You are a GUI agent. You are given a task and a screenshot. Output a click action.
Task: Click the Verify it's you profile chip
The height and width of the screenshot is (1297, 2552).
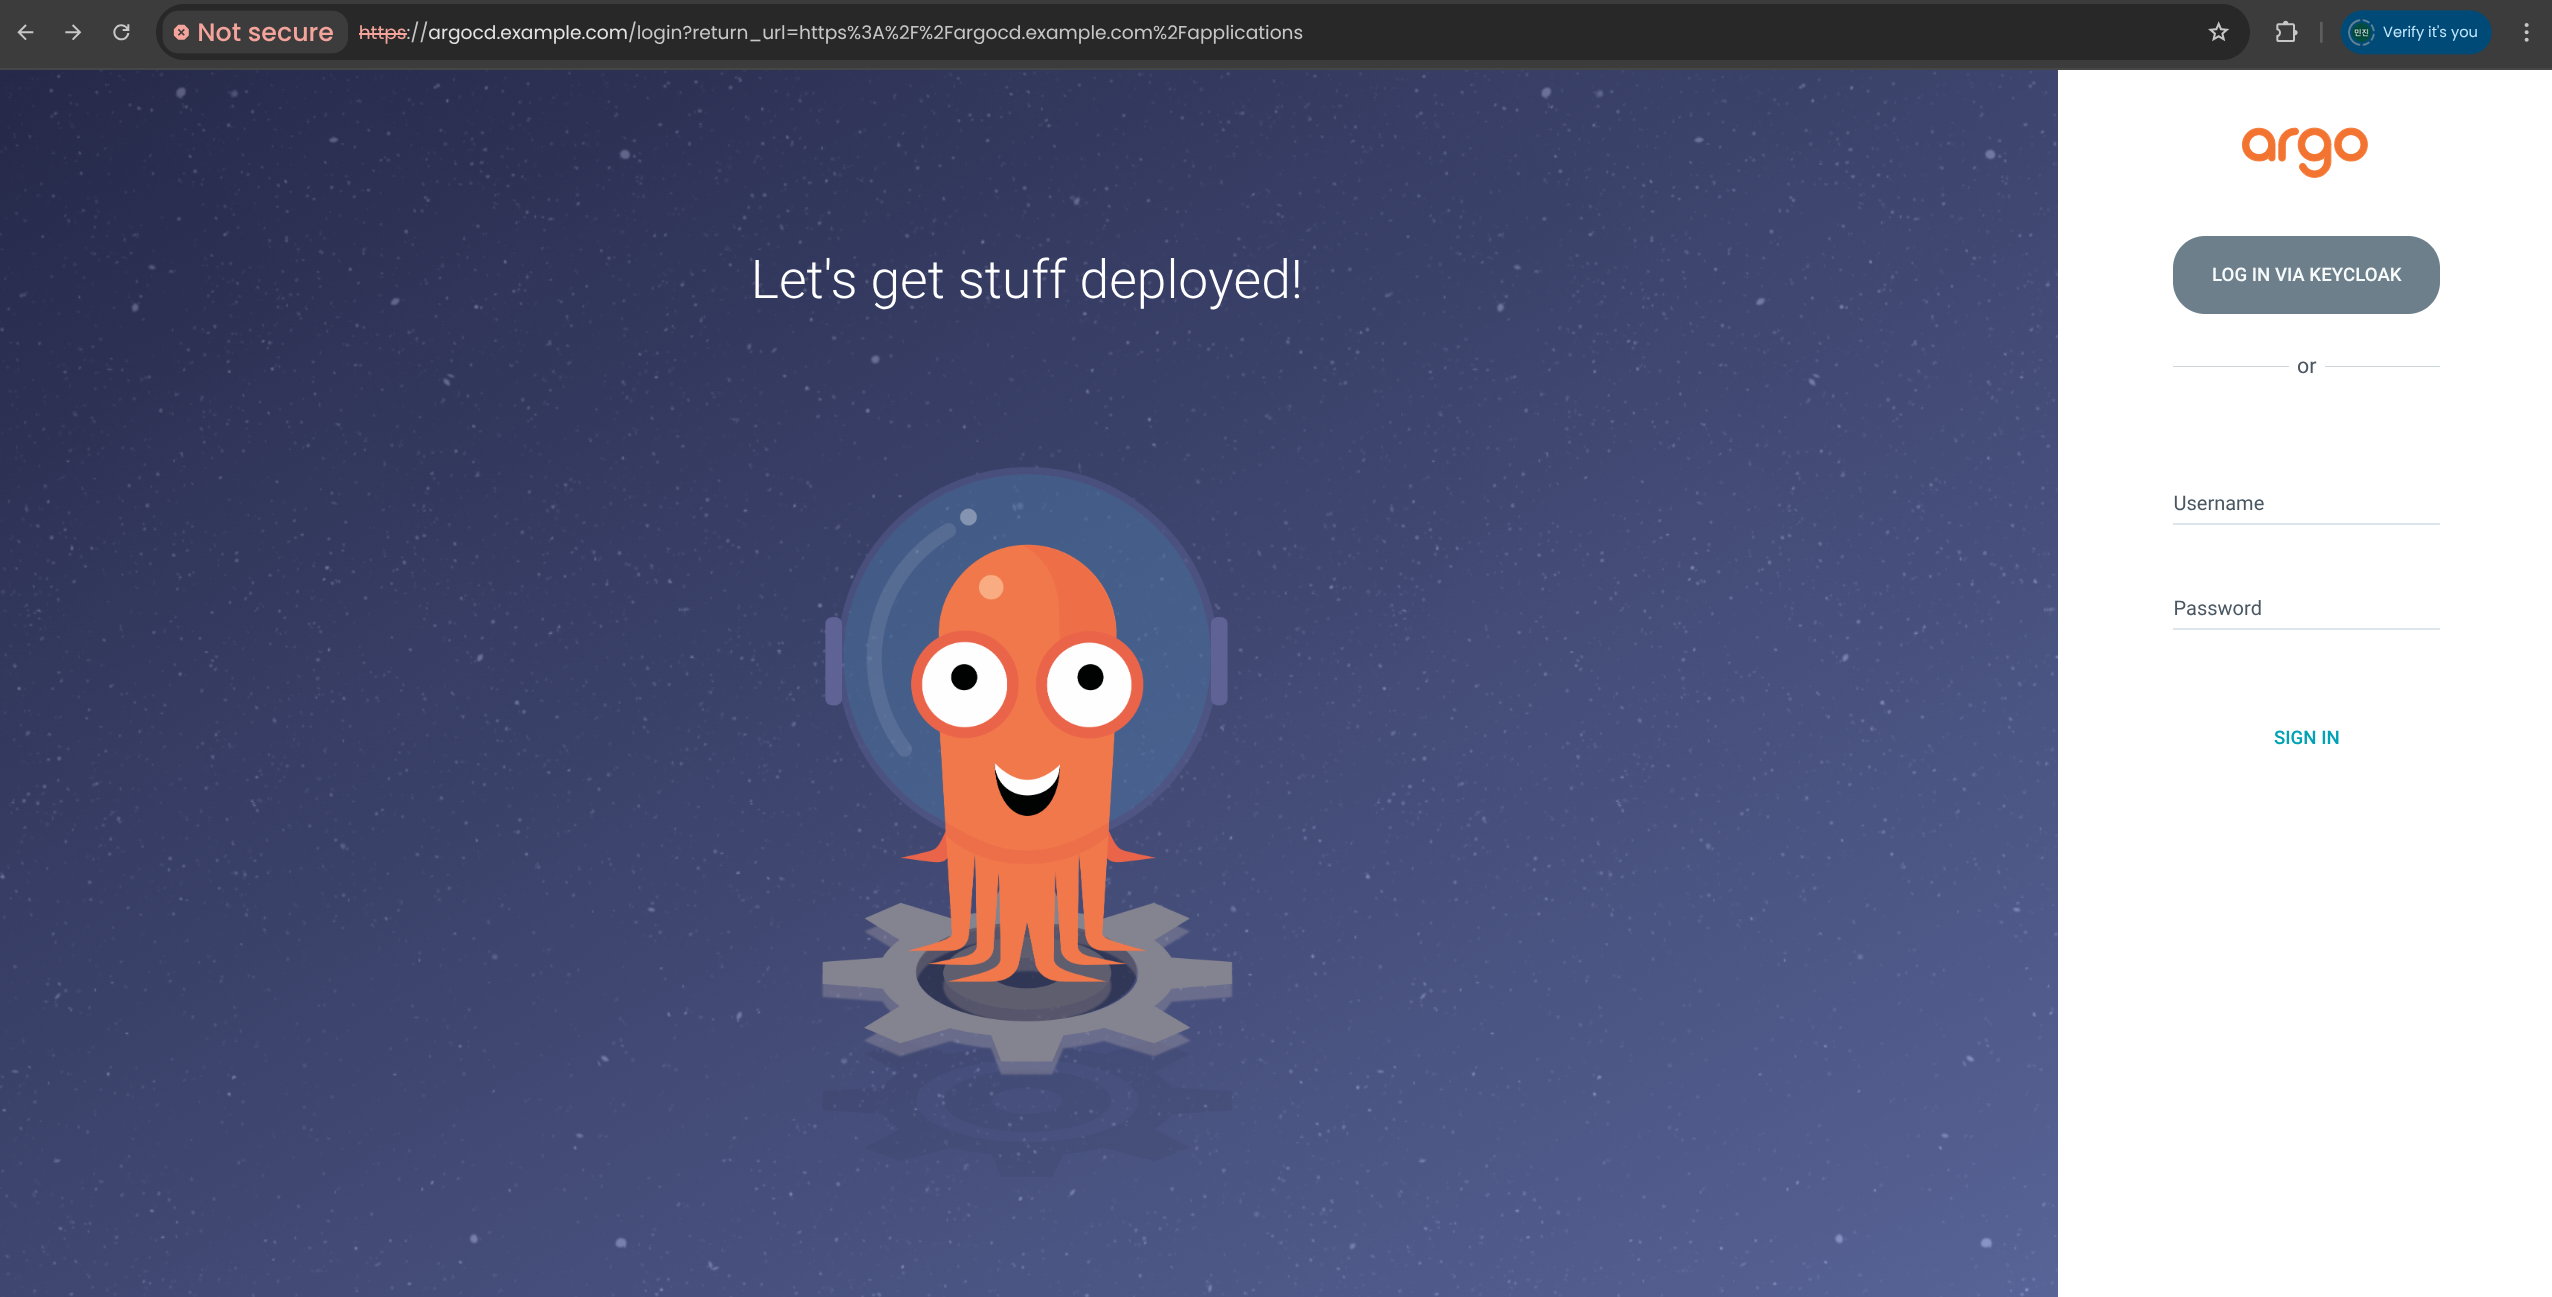2416,32
